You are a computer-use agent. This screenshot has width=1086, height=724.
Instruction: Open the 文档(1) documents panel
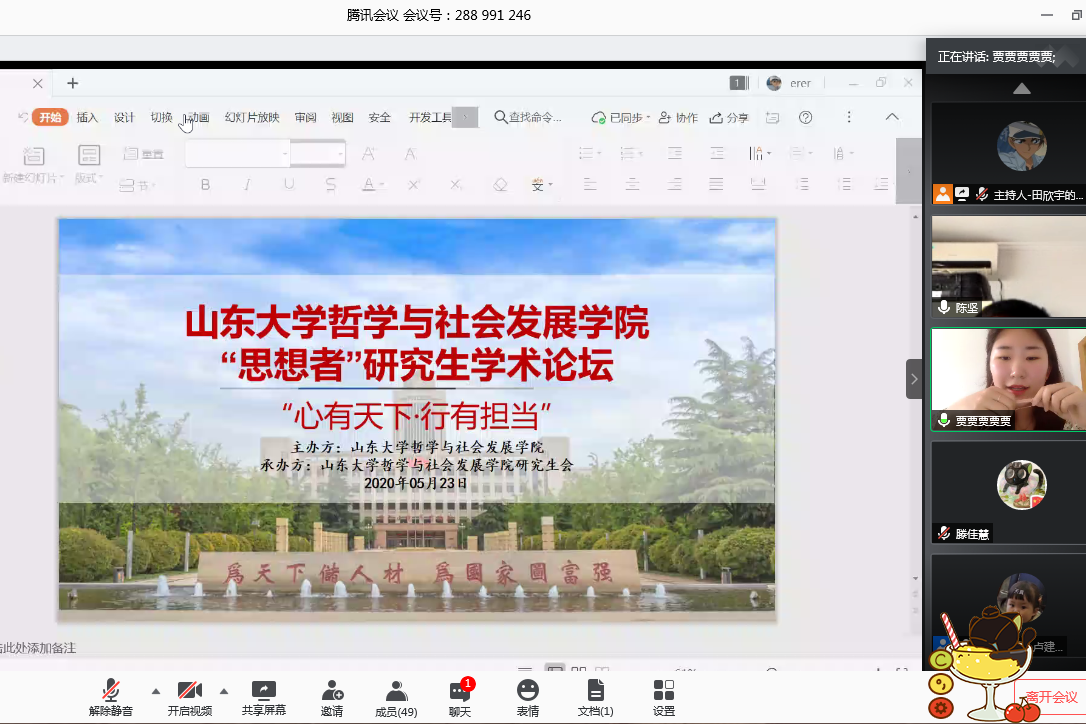click(595, 698)
